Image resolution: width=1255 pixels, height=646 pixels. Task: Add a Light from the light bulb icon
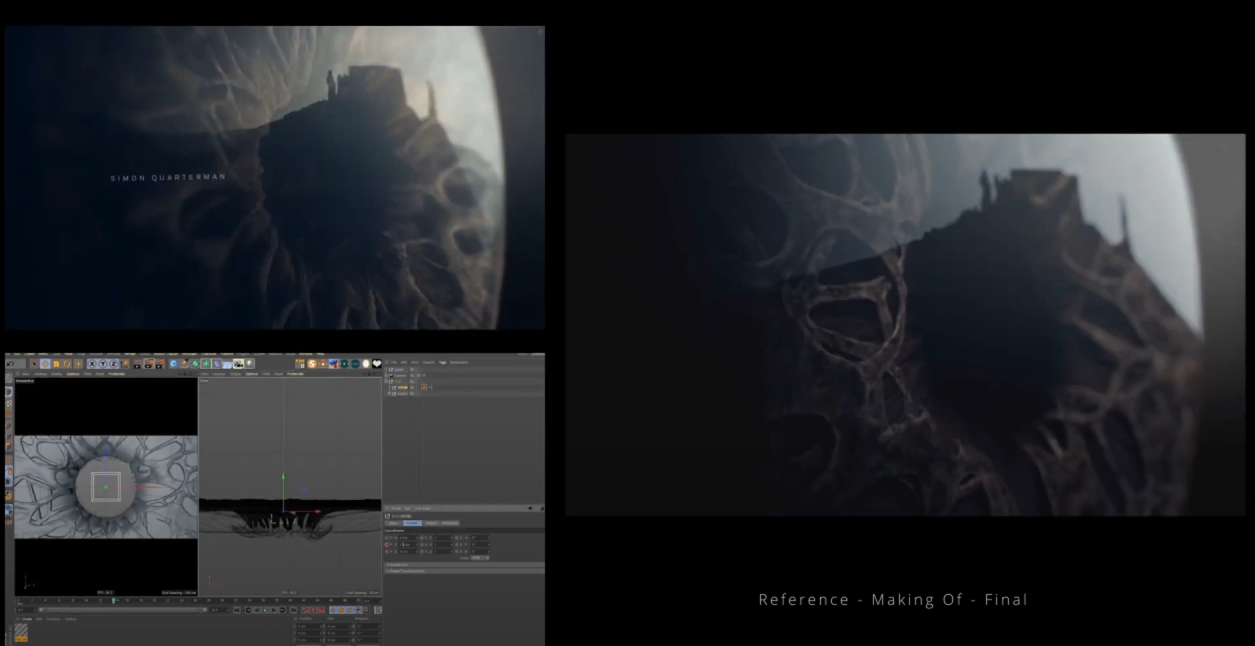(x=249, y=364)
